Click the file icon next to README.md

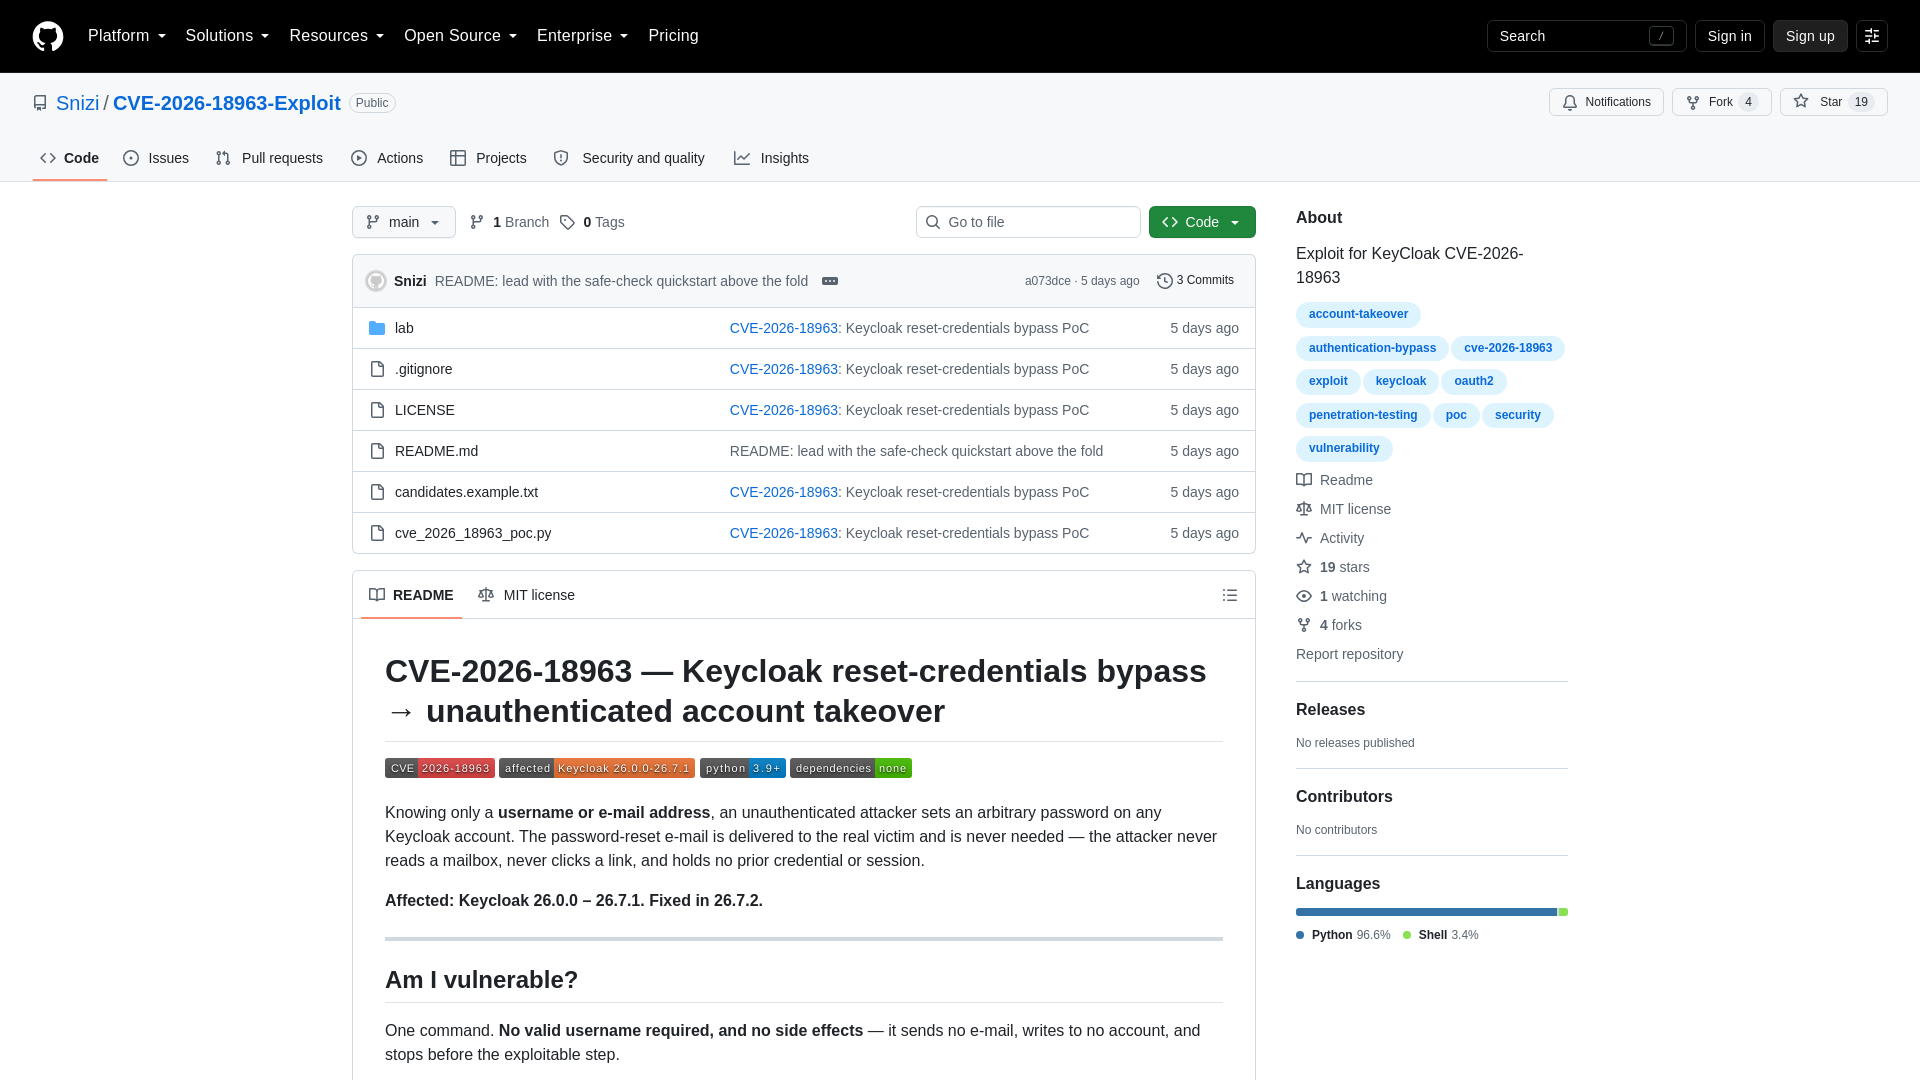[377, 451]
